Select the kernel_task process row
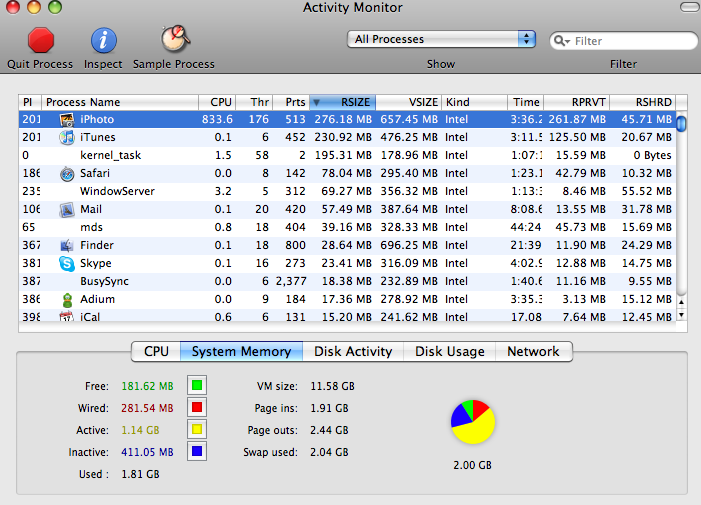 point(347,156)
